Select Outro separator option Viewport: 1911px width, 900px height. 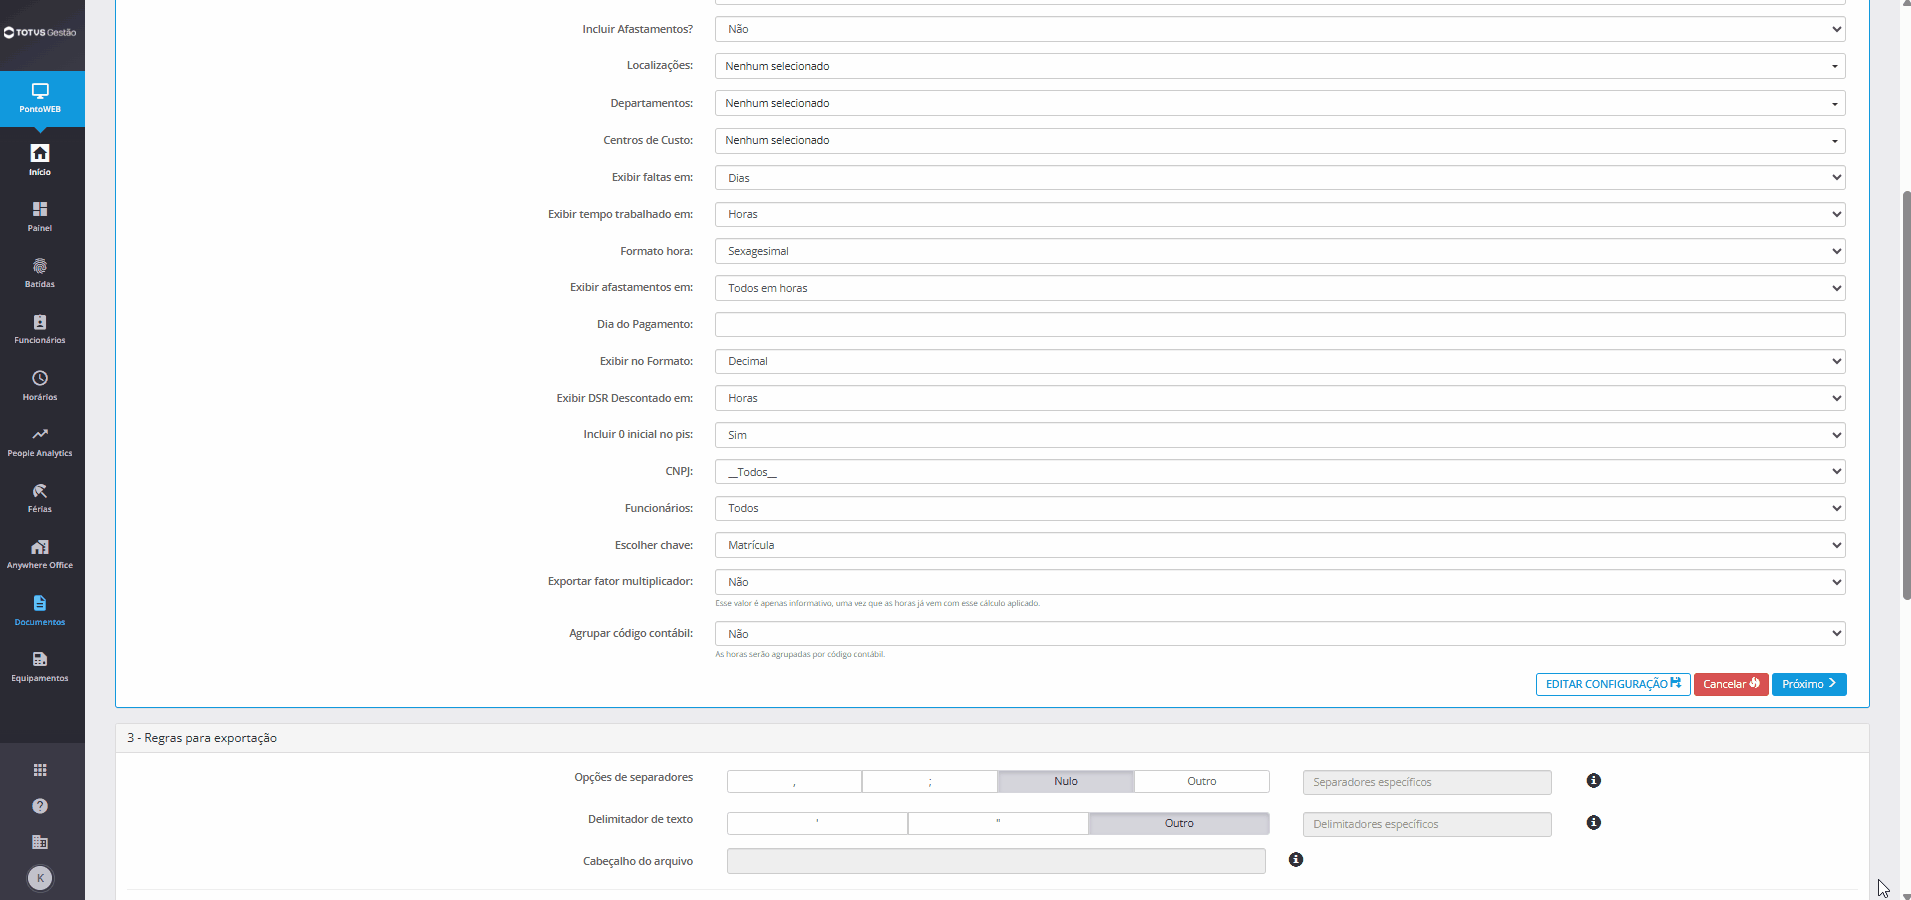pyautogui.click(x=1202, y=782)
